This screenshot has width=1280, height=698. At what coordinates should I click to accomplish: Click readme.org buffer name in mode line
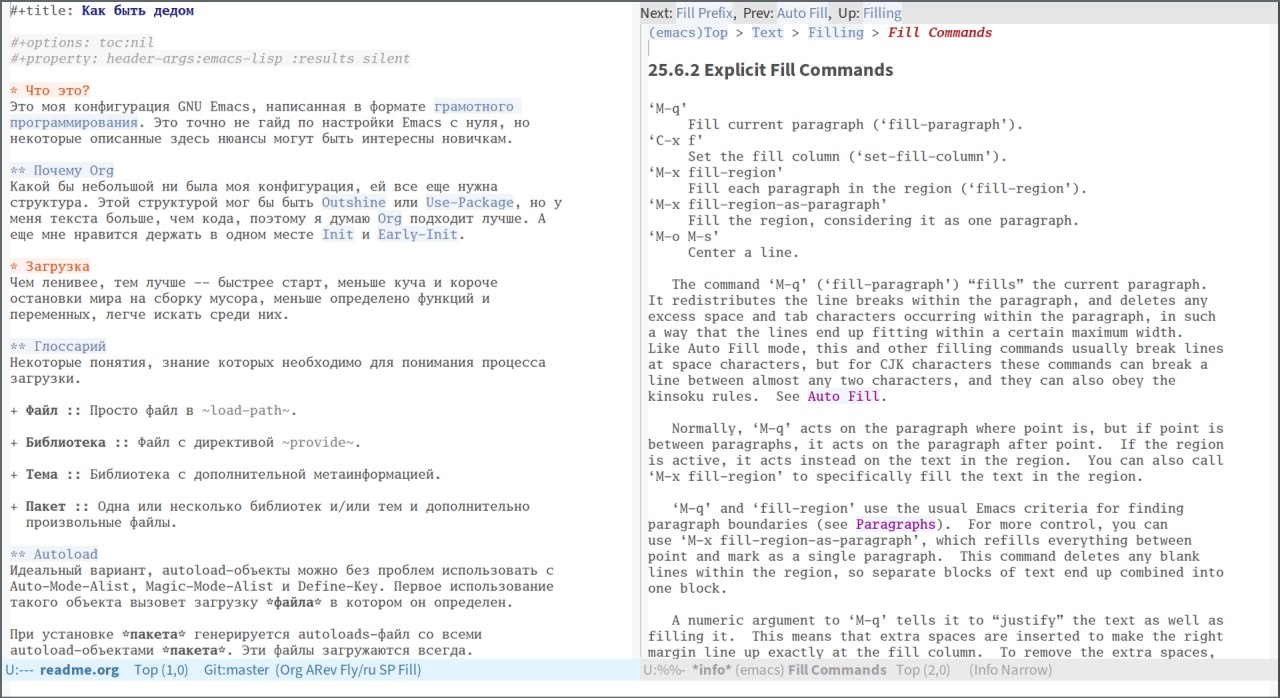pos(79,670)
